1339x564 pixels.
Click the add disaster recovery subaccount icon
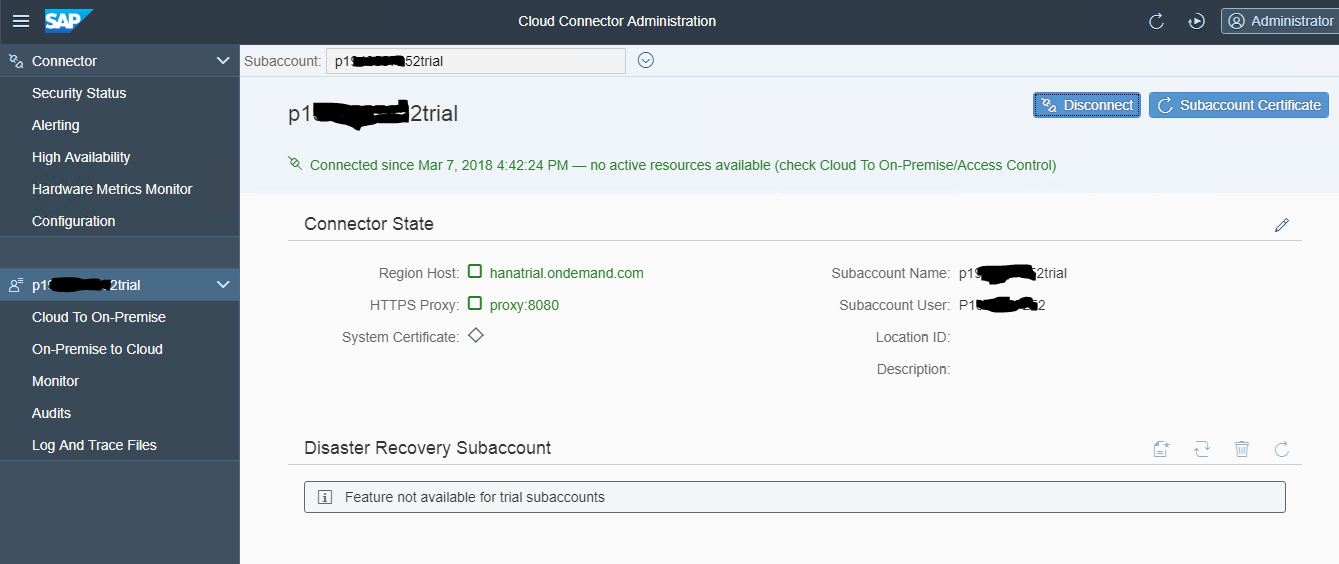(1161, 449)
